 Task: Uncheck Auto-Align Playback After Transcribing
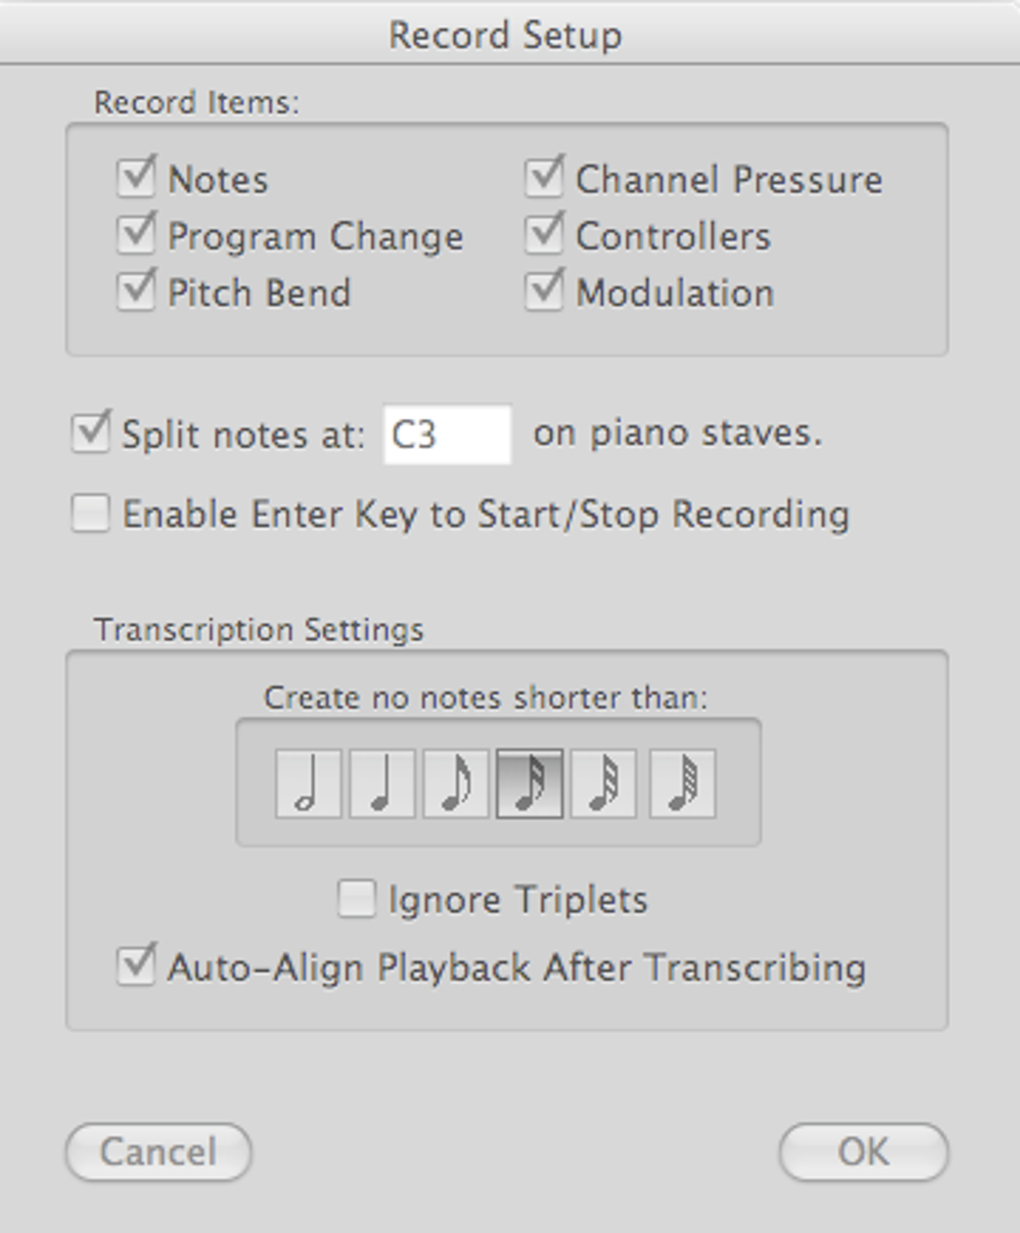(136, 967)
